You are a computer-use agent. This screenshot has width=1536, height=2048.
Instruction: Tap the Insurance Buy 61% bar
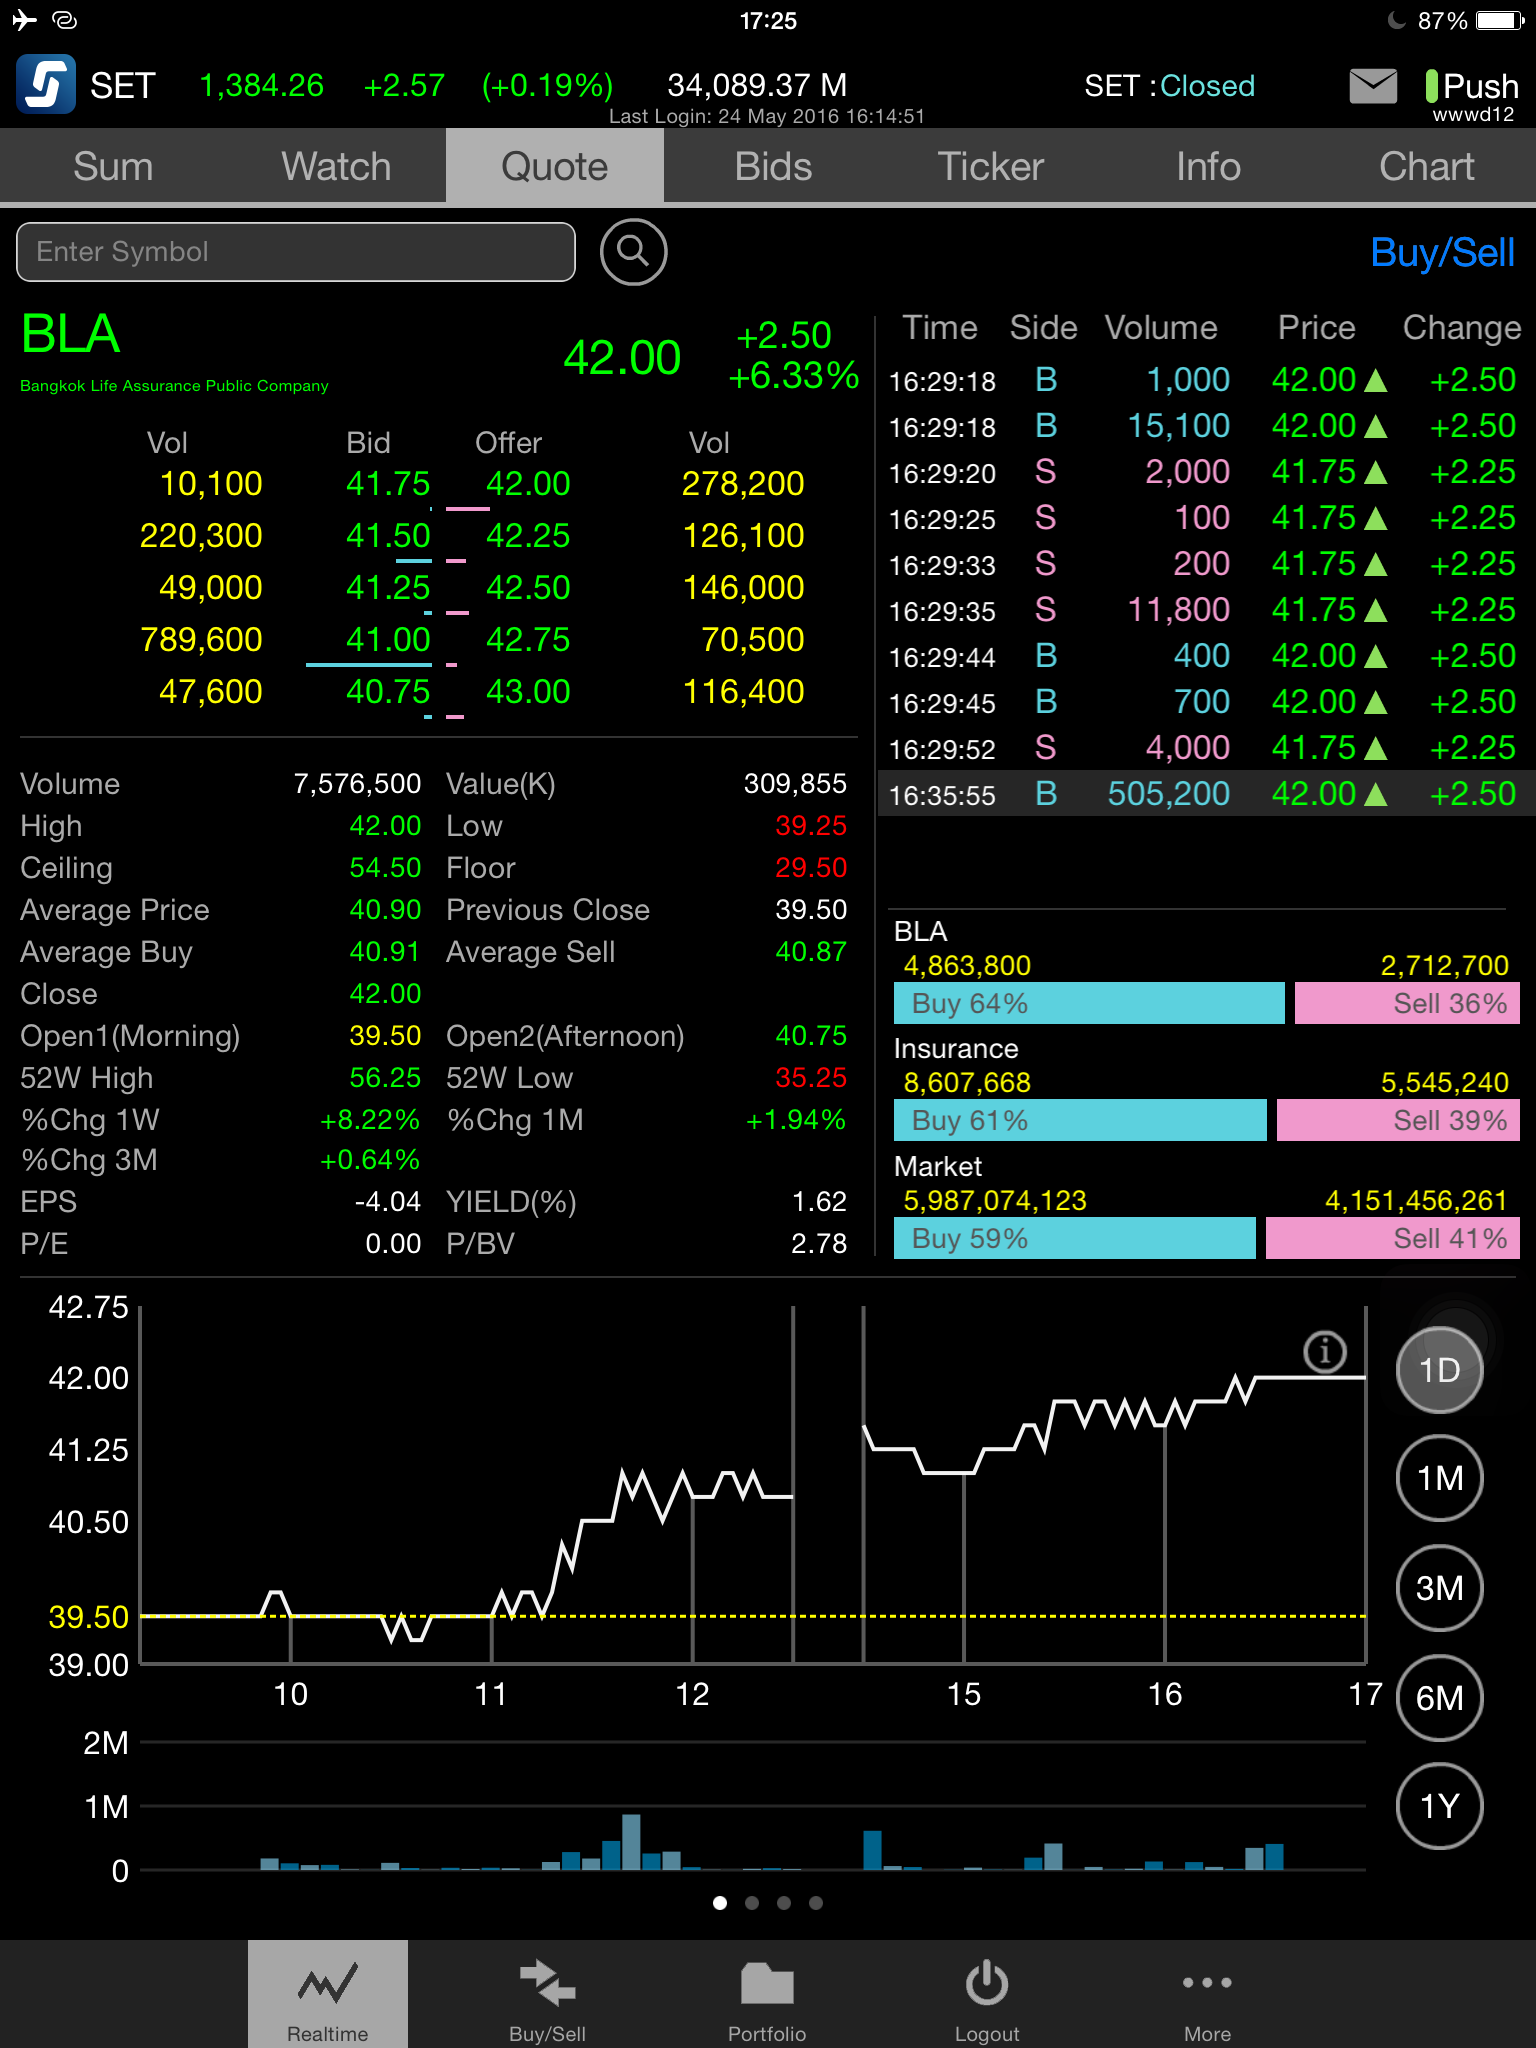[1080, 1120]
